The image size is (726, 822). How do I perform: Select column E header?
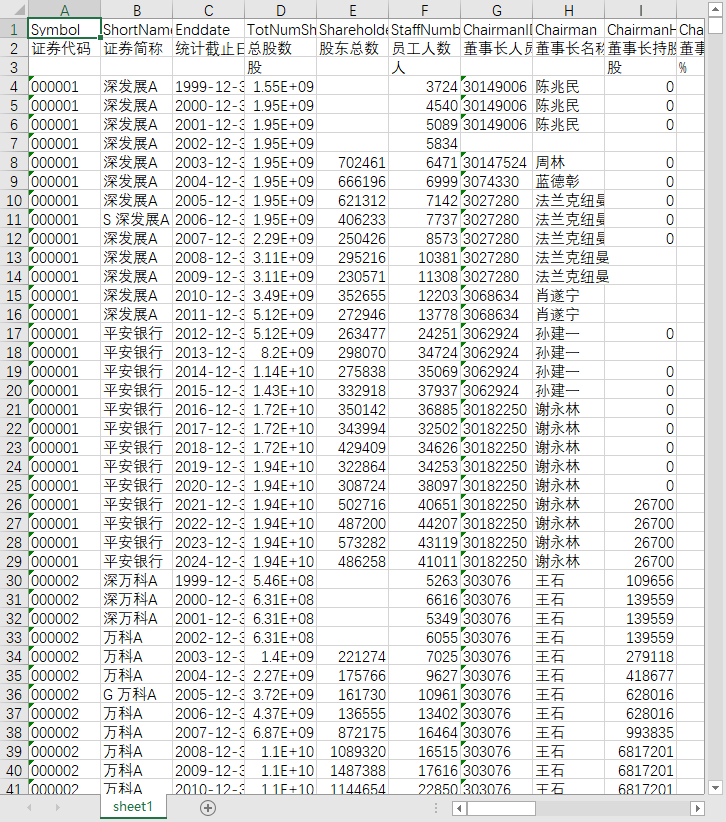352,10
